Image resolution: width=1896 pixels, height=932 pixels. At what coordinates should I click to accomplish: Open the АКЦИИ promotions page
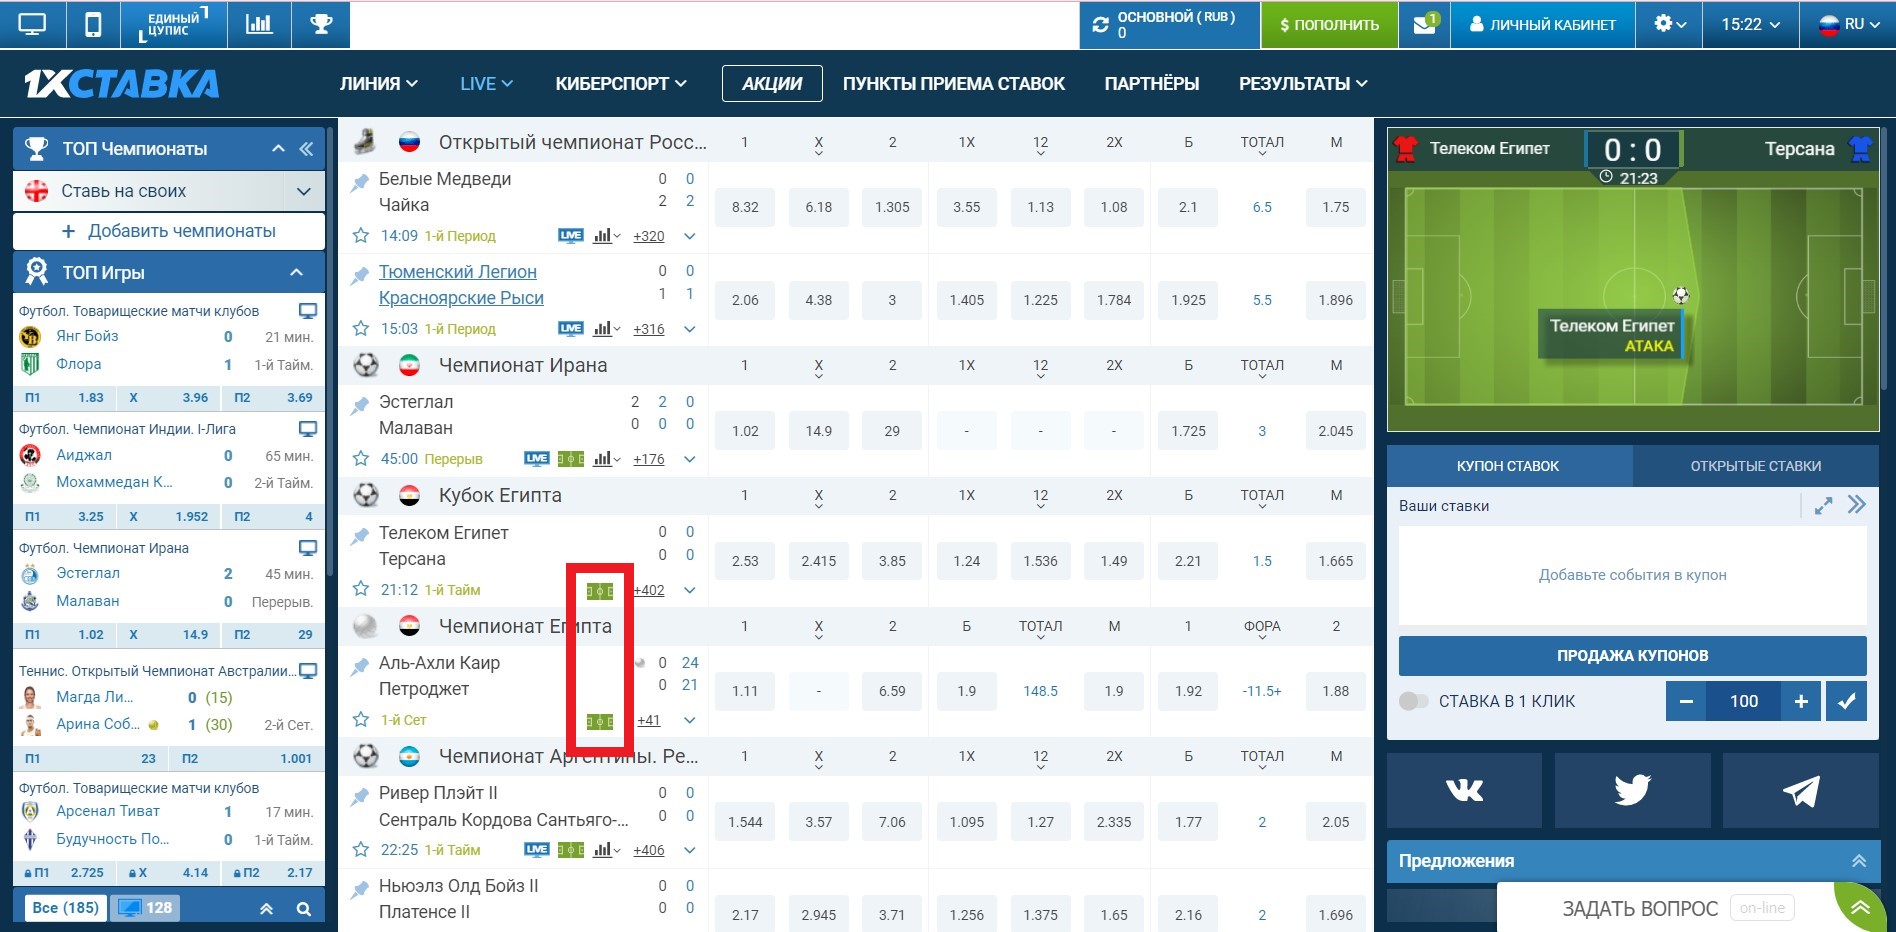pyautogui.click(x=772, y=84)
